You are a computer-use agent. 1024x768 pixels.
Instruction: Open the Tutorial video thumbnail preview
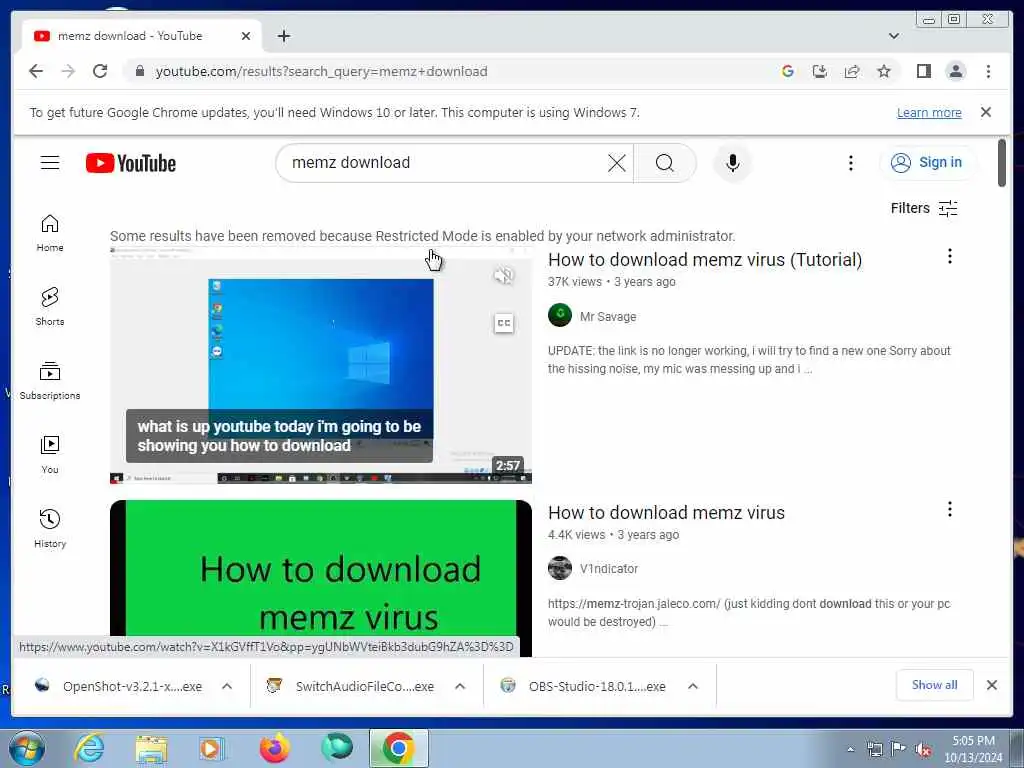(321, 366)
